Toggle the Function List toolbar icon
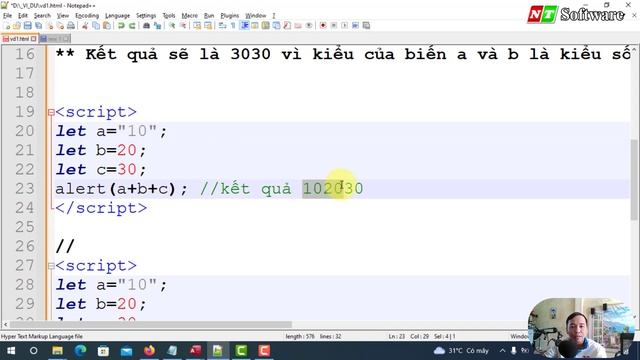This screenshot has width=640, height=360. coord(287,26)
